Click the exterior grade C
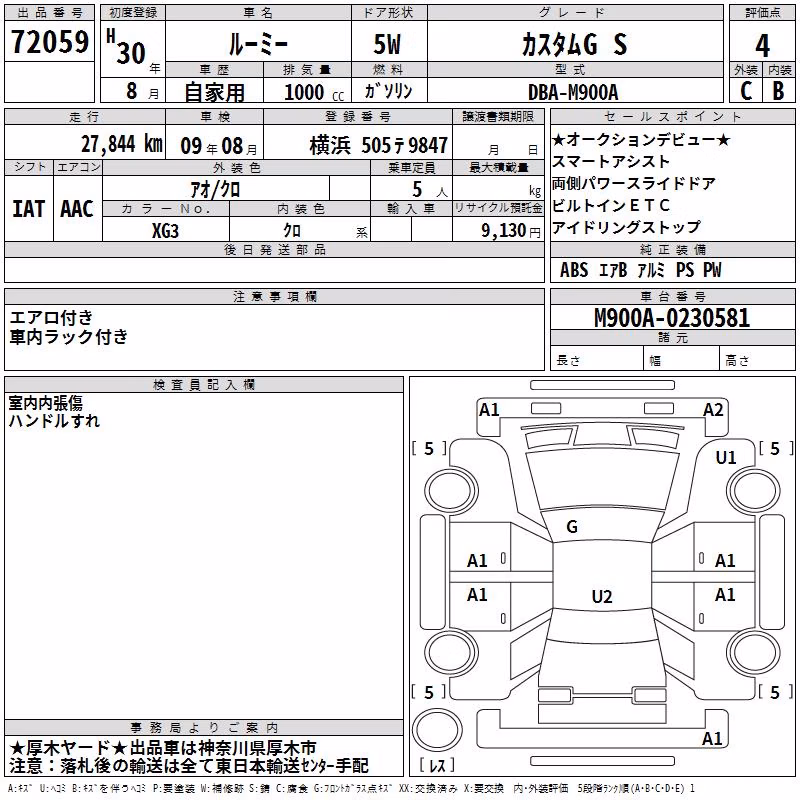 [746, 91]
